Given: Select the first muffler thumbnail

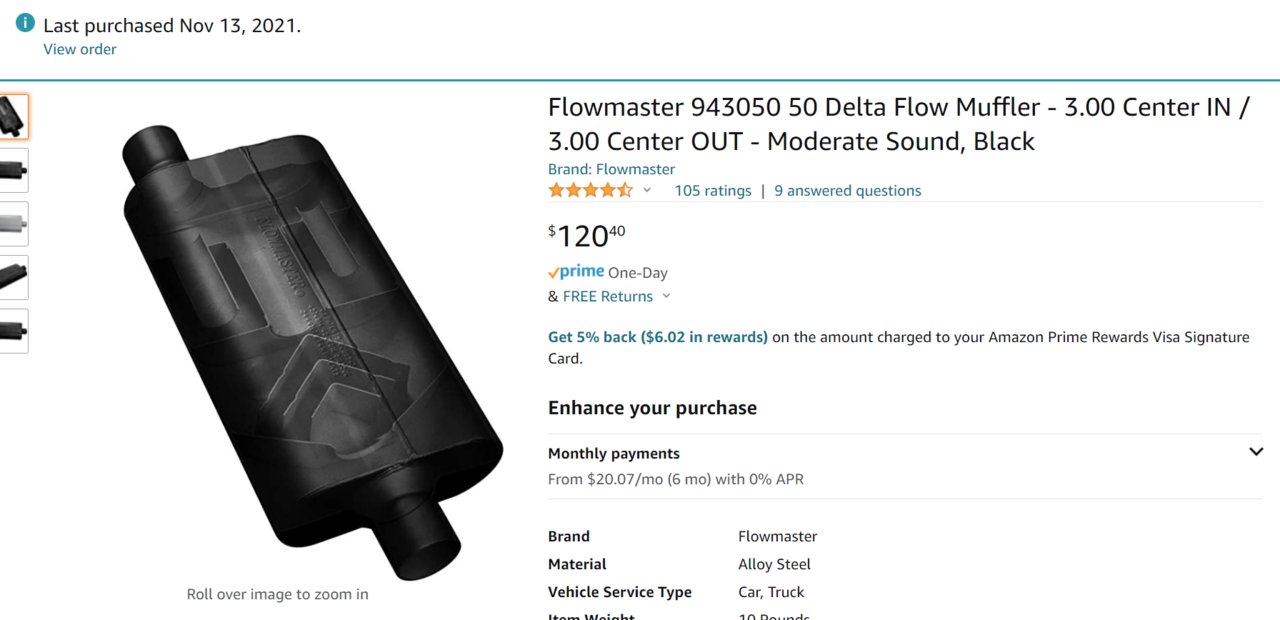Looking at the screenshot, I should tap(14, 117).
